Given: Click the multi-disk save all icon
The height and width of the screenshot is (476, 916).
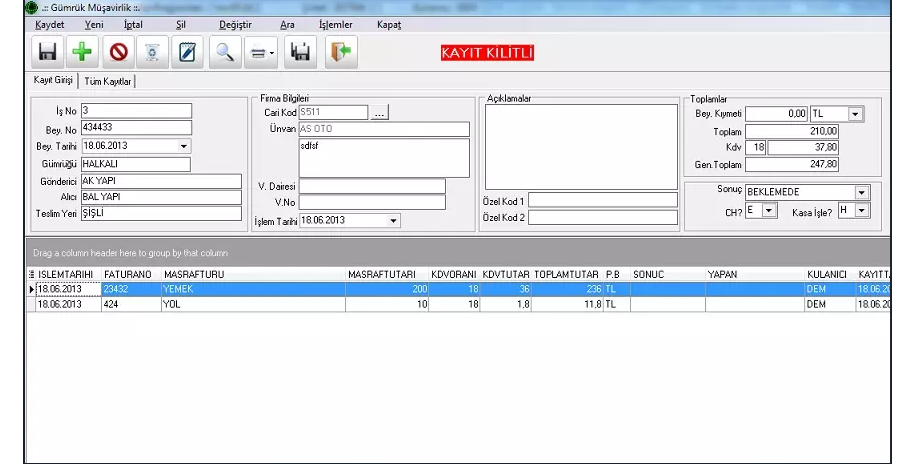Looking at the screenshot, I should (300, 53).
